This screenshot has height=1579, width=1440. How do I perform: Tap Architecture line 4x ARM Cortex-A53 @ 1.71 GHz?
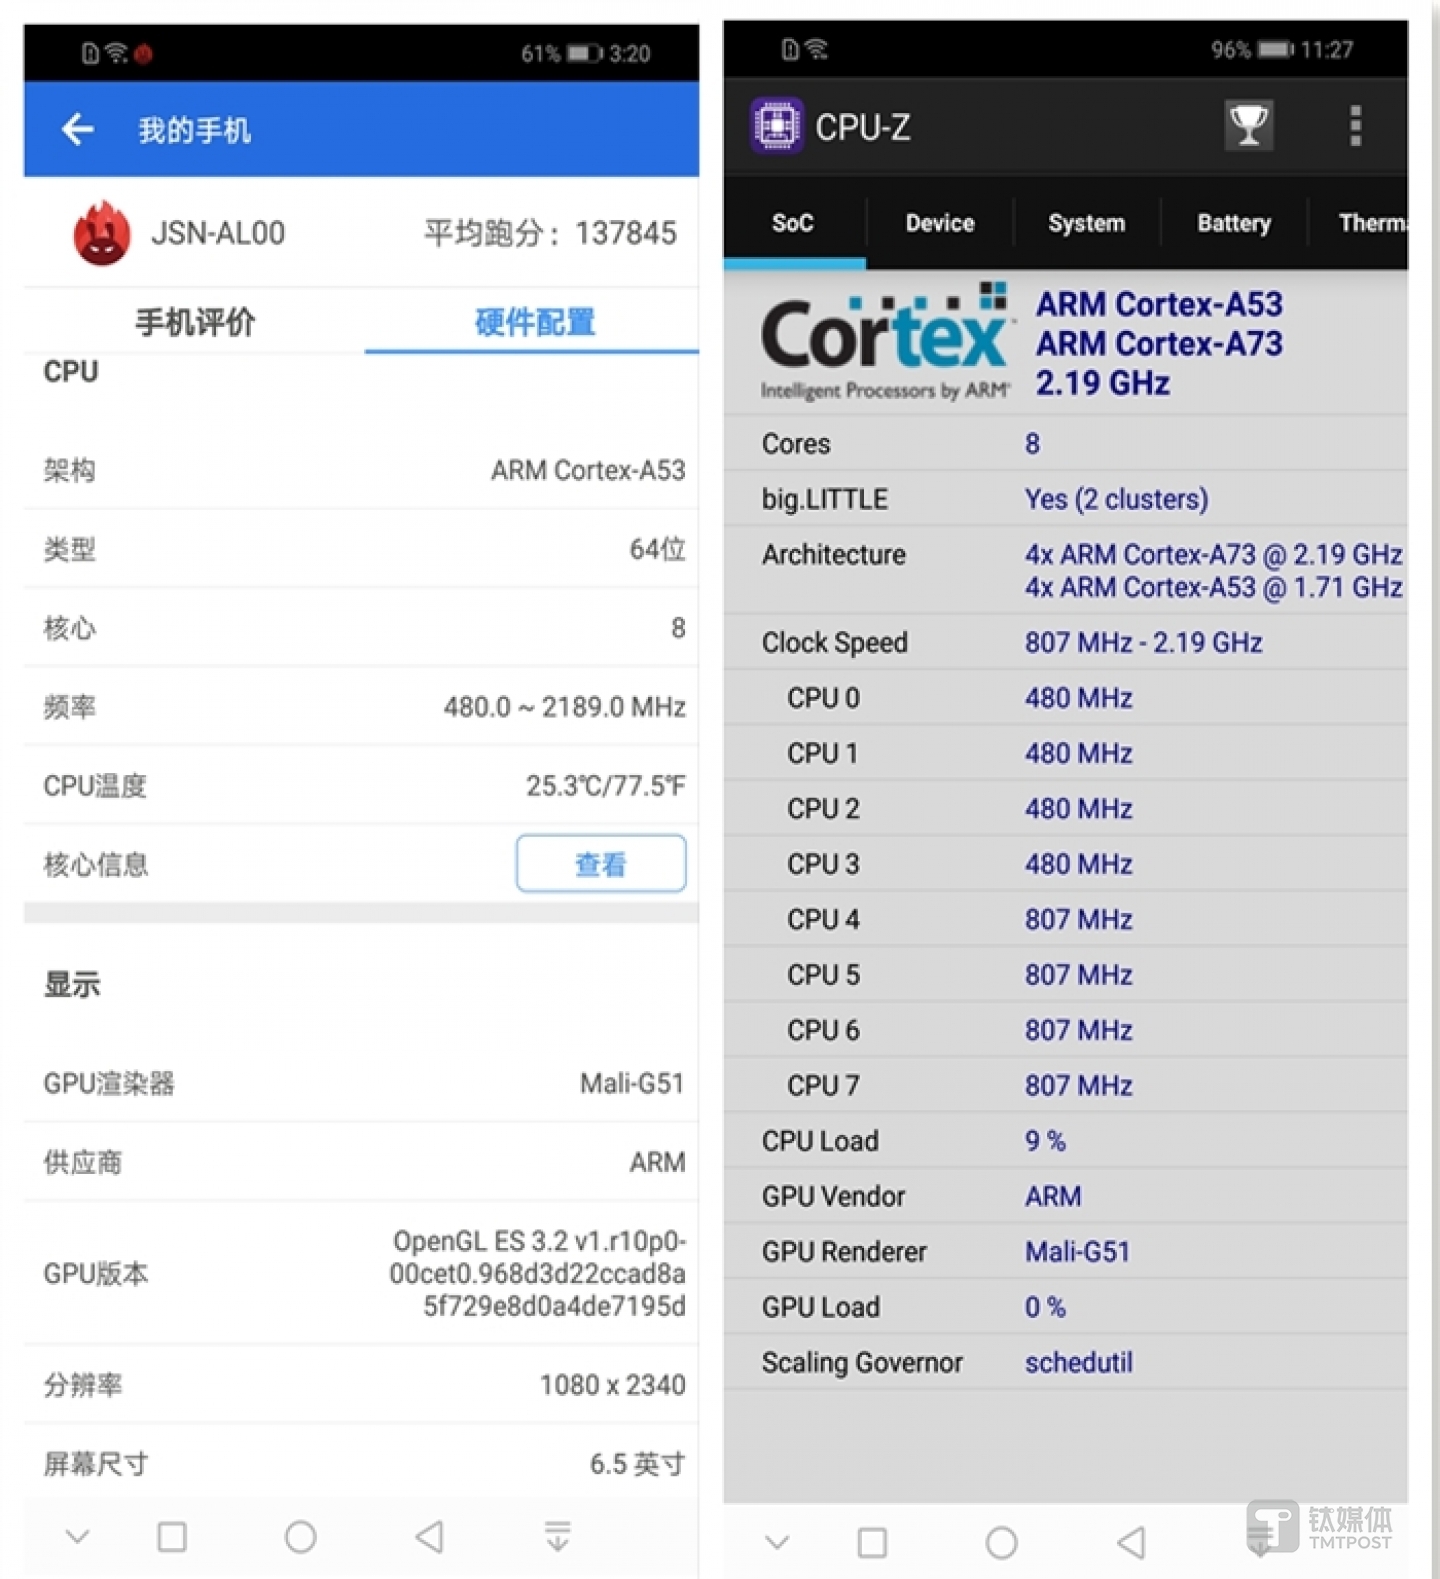(1213, 587)
